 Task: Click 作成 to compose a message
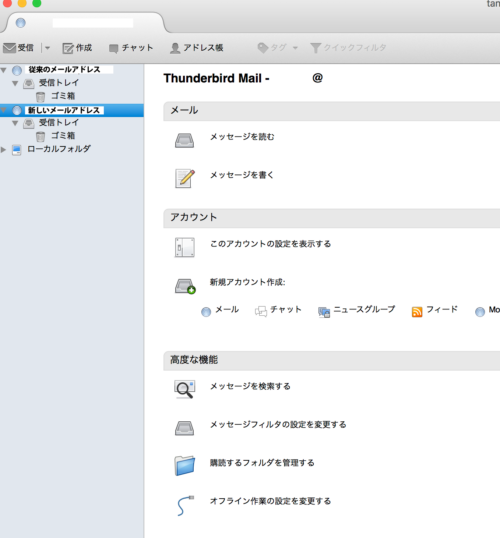pyautogui.click(x=77, y=48)
